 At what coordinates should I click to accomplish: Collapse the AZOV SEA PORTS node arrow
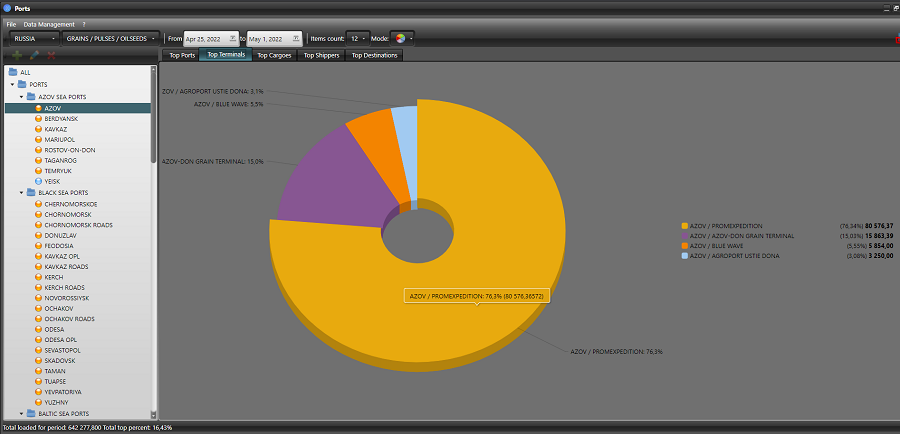click(x=21, y=96)
